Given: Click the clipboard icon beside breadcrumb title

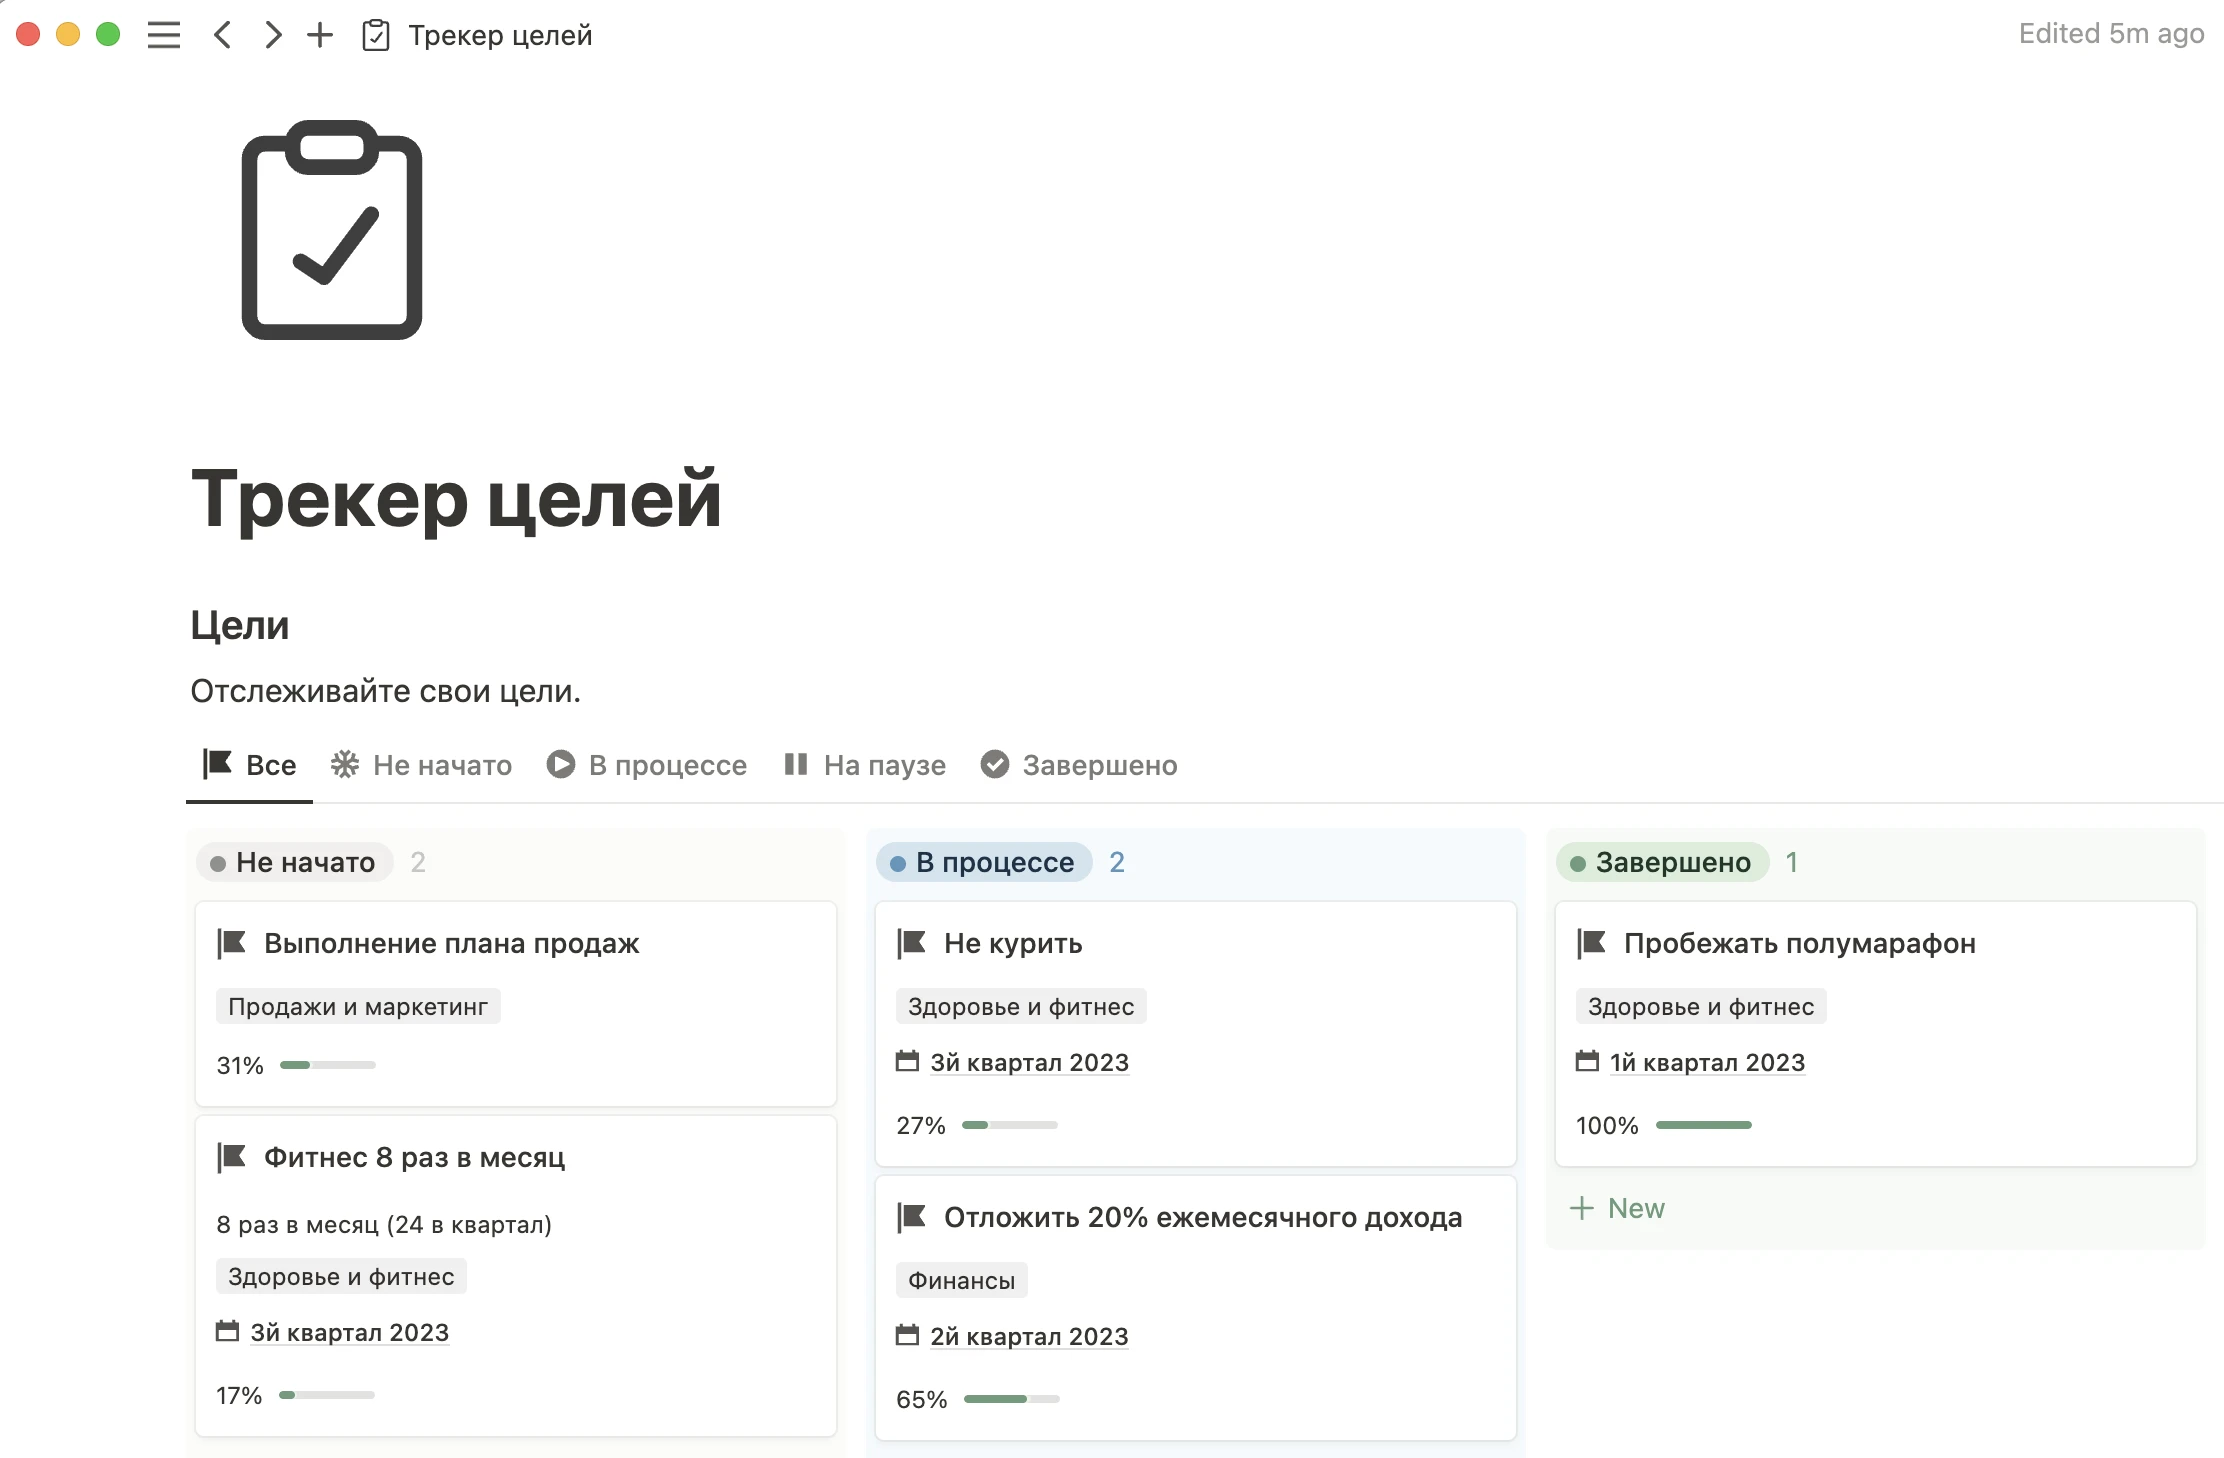Looking at the screenshot, I should point(376,35).
